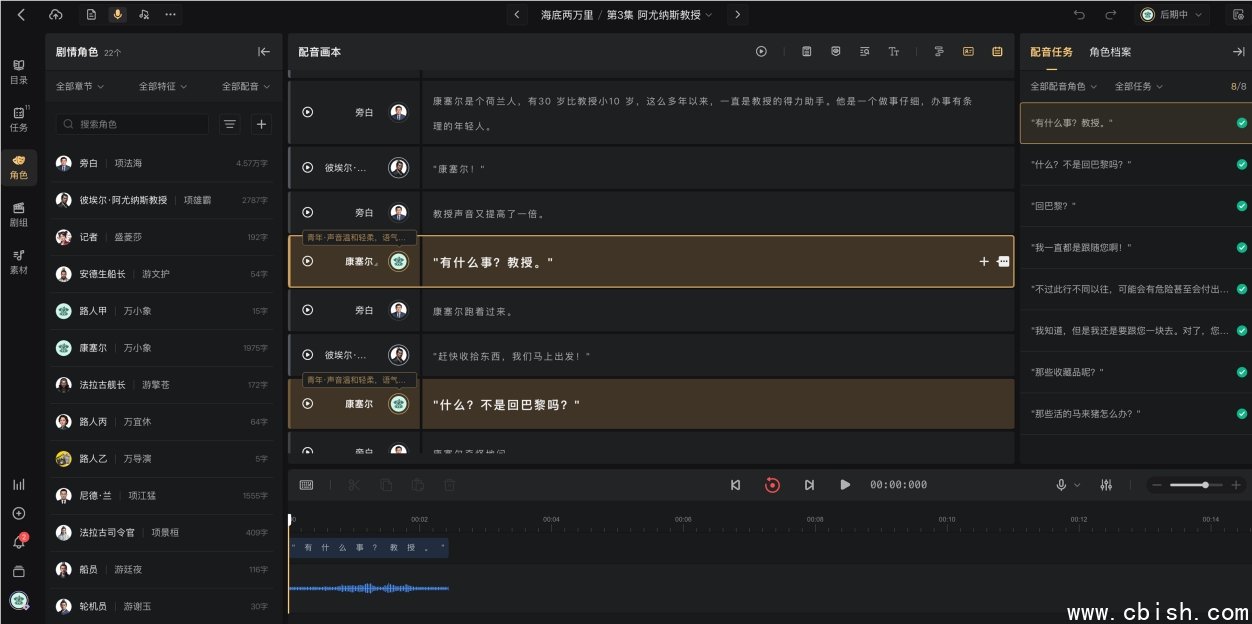The height and width of the screenshot is (624, 1252).
Task: Click the red record button in timeline
Action: pos(772,485)
